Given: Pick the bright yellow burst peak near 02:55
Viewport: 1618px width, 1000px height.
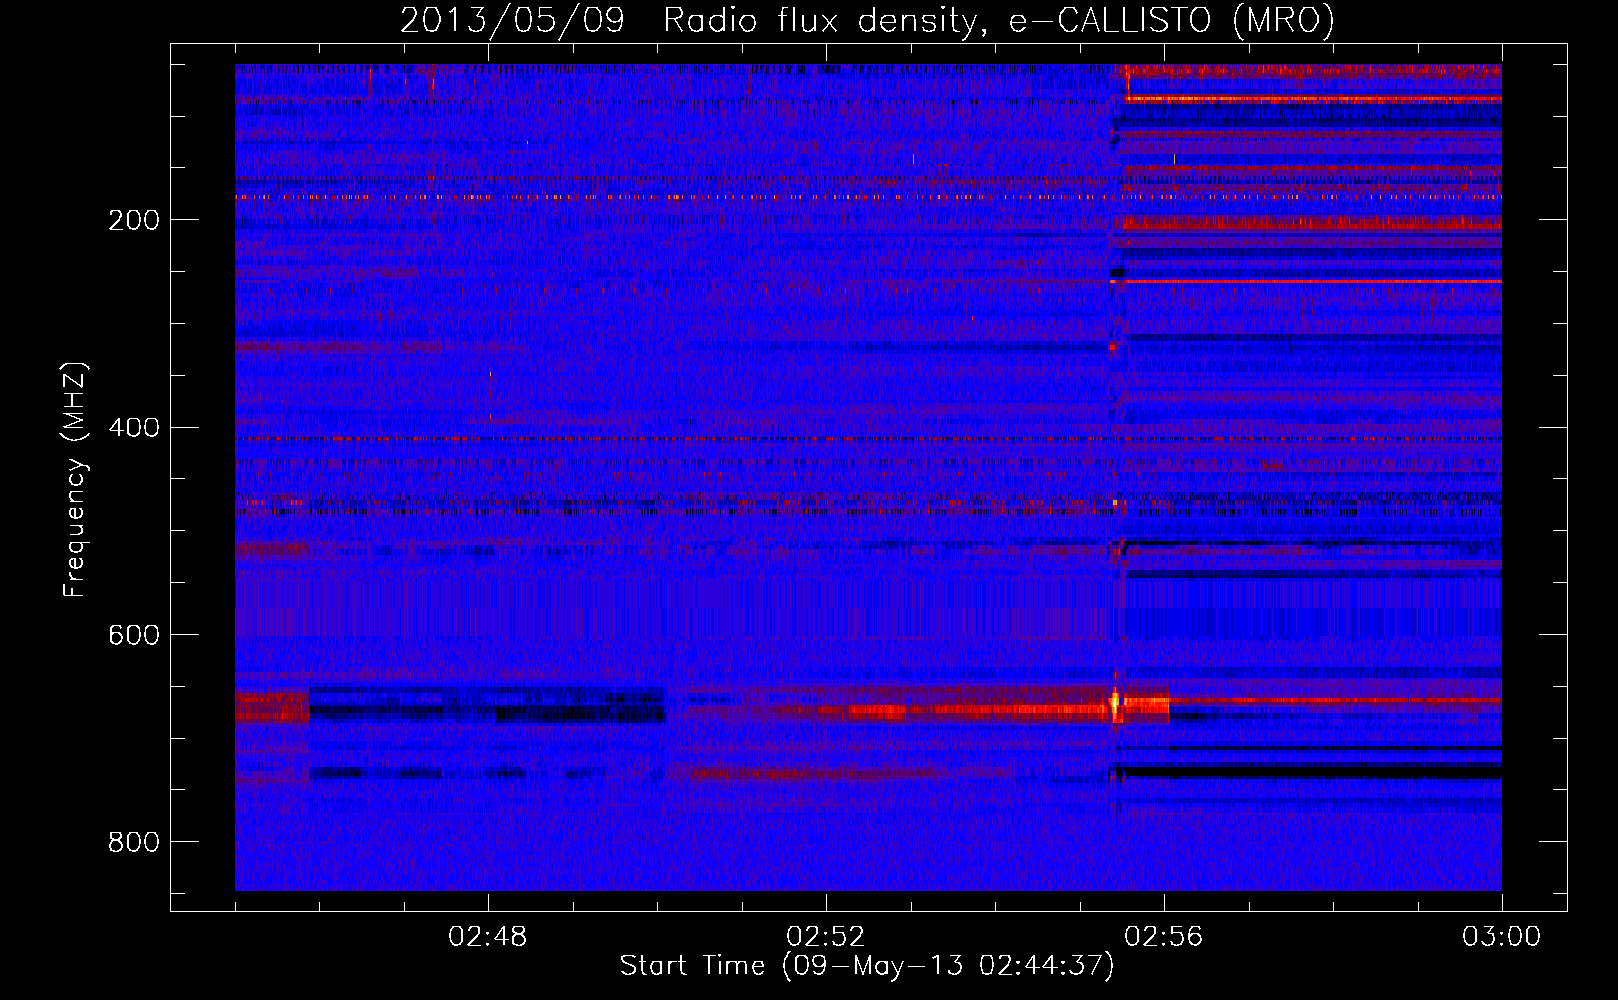Looking at the screenshot, I should 1115,703.
